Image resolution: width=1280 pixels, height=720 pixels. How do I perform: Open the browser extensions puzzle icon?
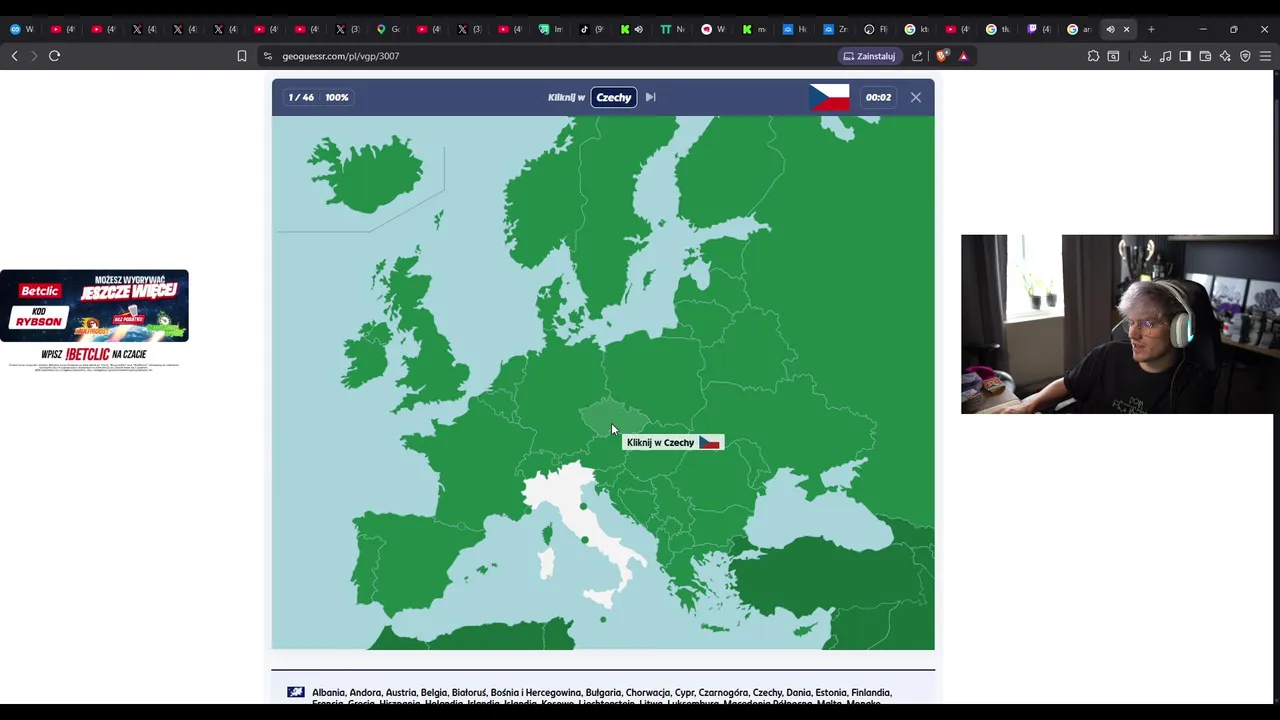point(1093,56)
